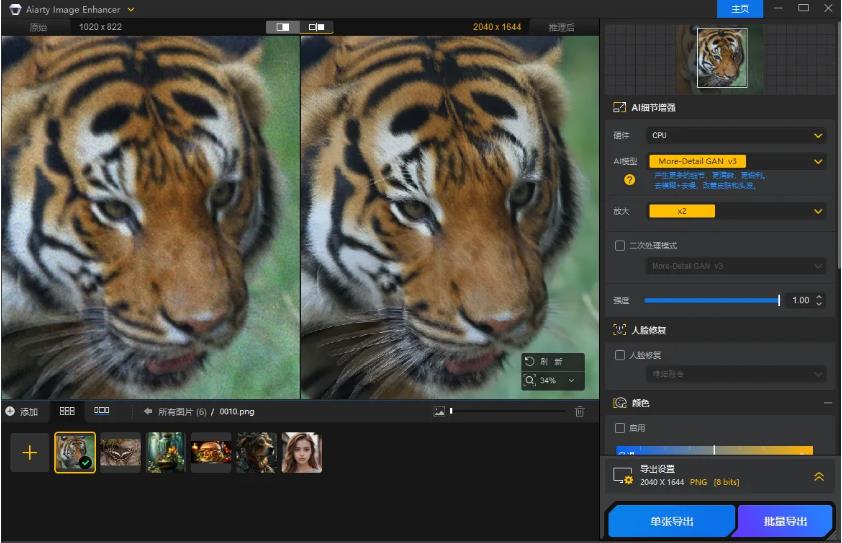Click the strength value stepper arrows

[819, 300]
